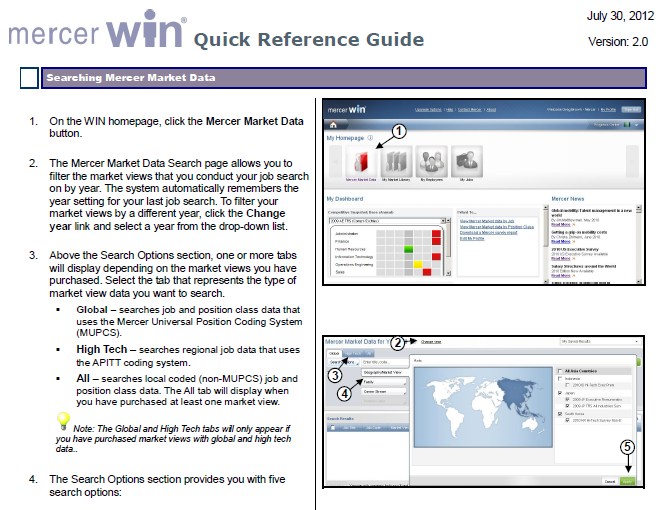The height and width of the screenshot is (510, 663).
Task: Click the yellow Operations Engineering heatmap cell
Action: tap(418, 264)
